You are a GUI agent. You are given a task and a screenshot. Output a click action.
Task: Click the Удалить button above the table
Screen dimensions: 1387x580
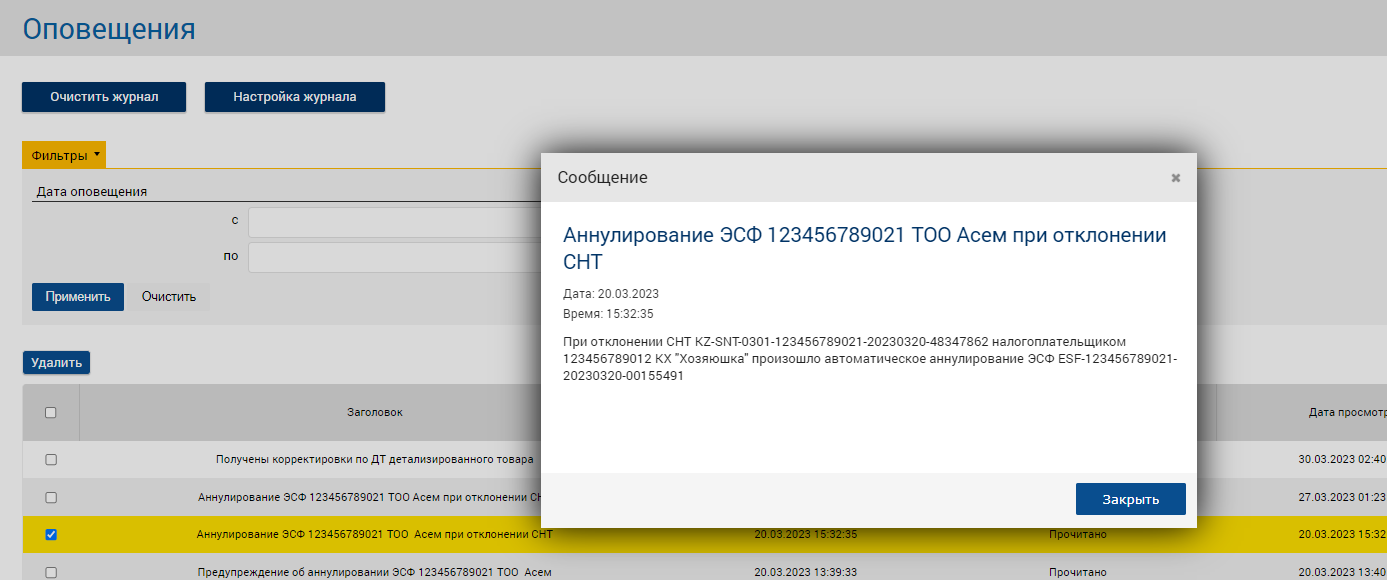(56, 362)
